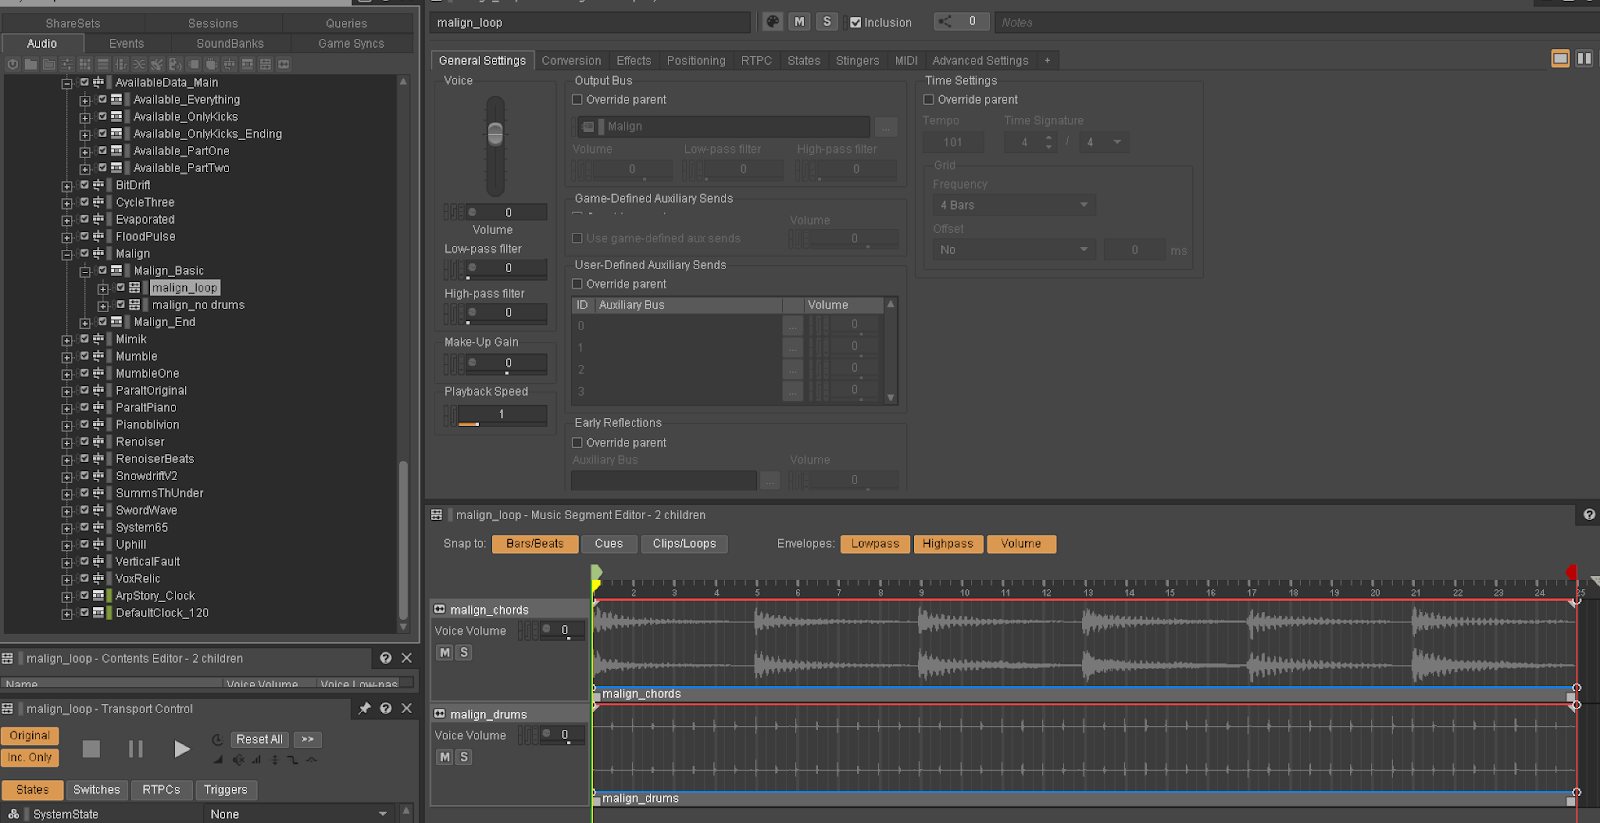The height and width of the screenshot is (823, 1600).
Task: Solo malign_loop with the top S button
Action: click(827, 22)
